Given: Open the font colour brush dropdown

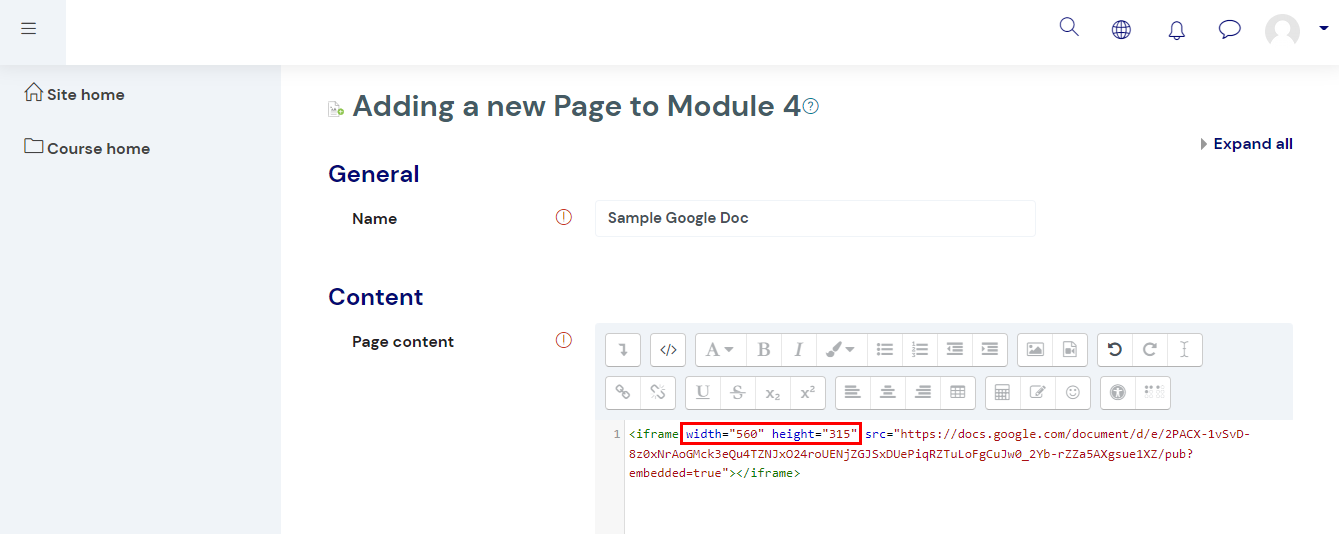Looking at the screenshot, I should click(x=840, y=350).
